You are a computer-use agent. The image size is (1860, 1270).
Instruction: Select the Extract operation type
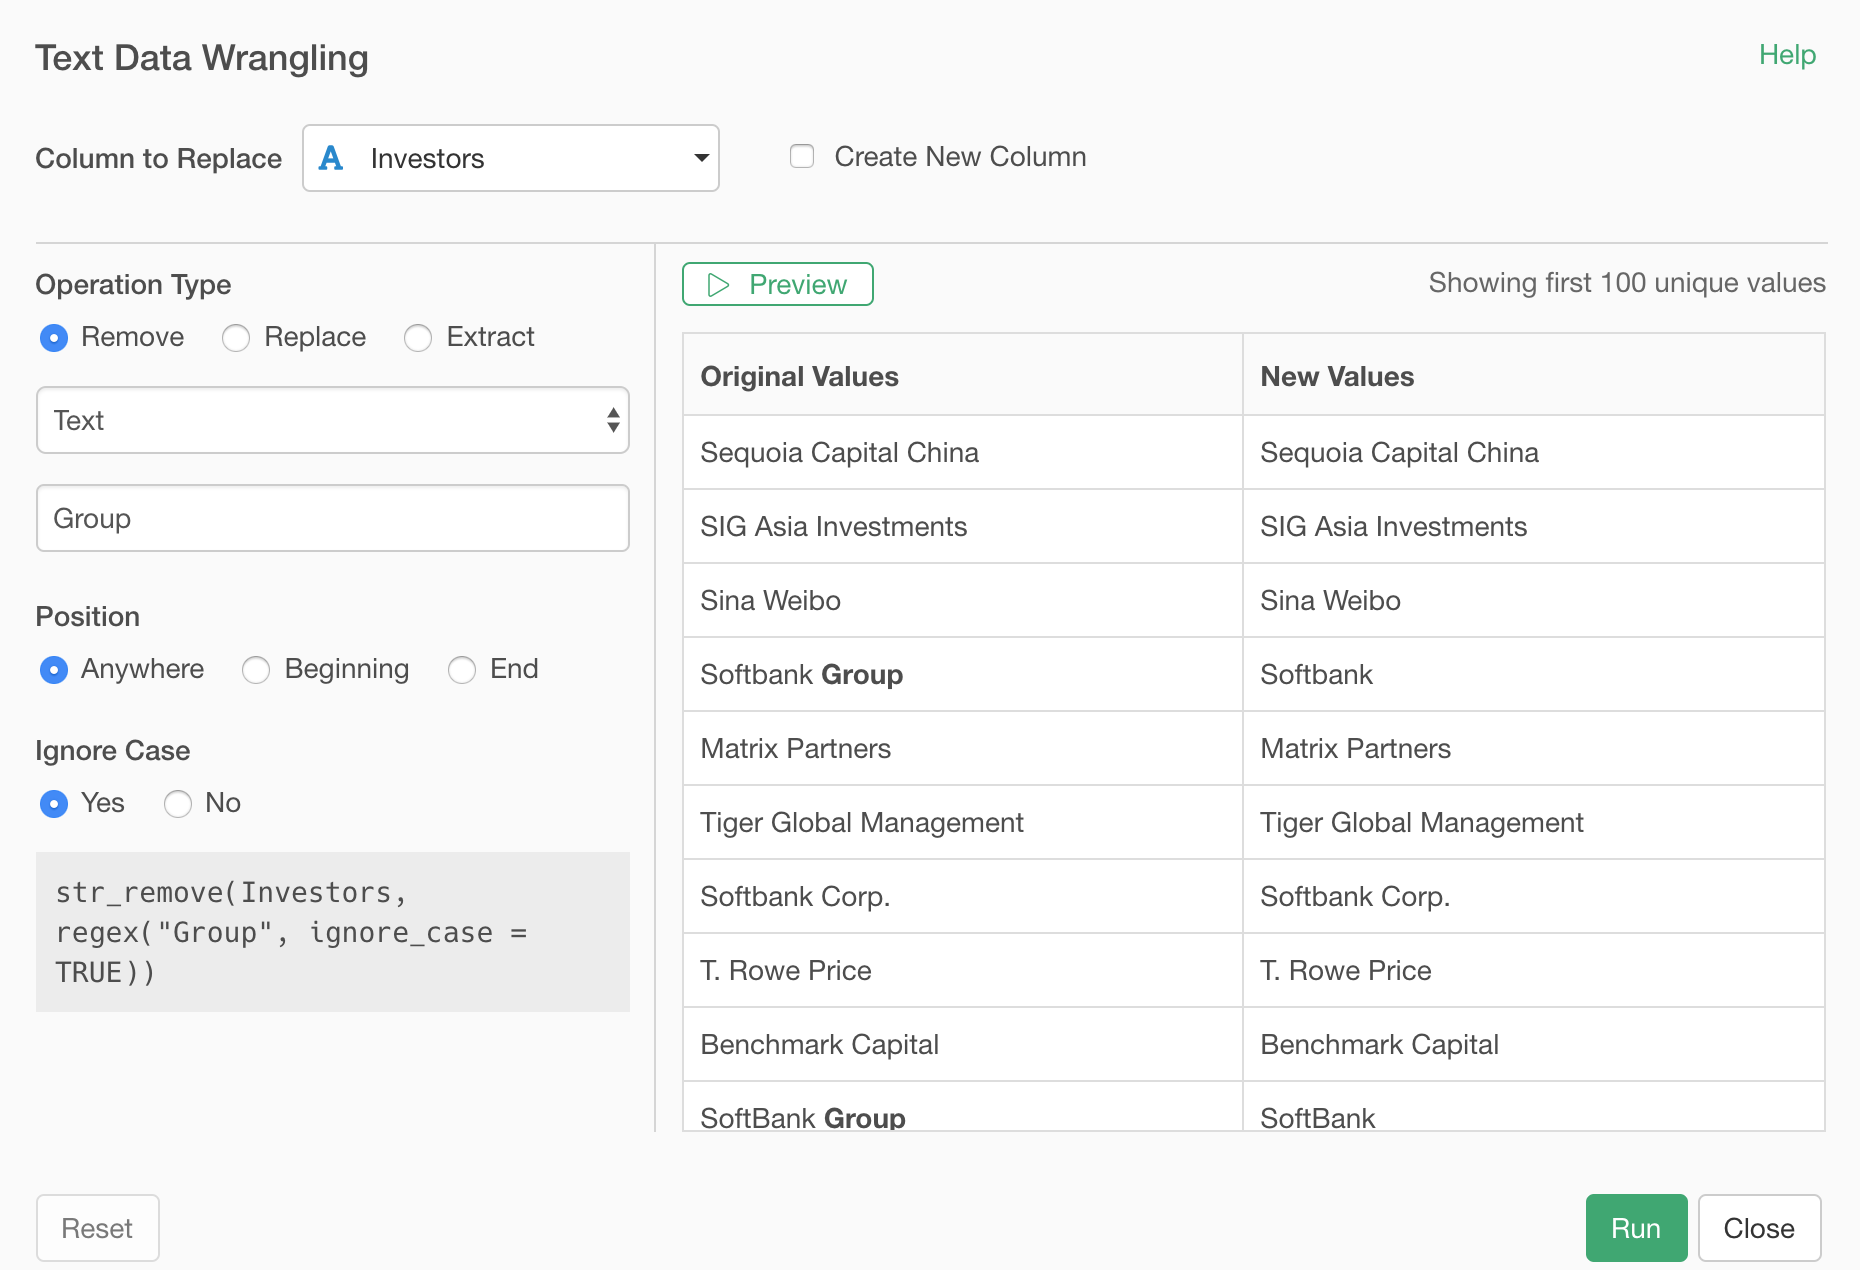click(x=418, y=338)
